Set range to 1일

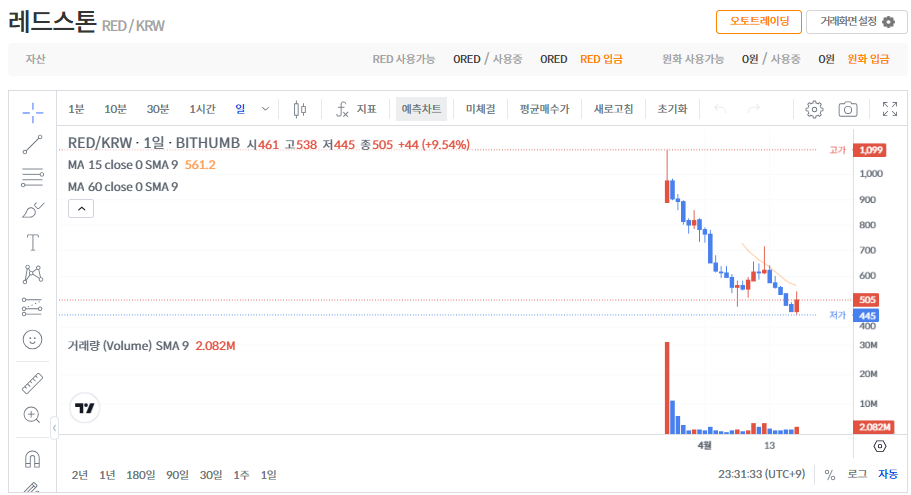[x=268, y=475]
